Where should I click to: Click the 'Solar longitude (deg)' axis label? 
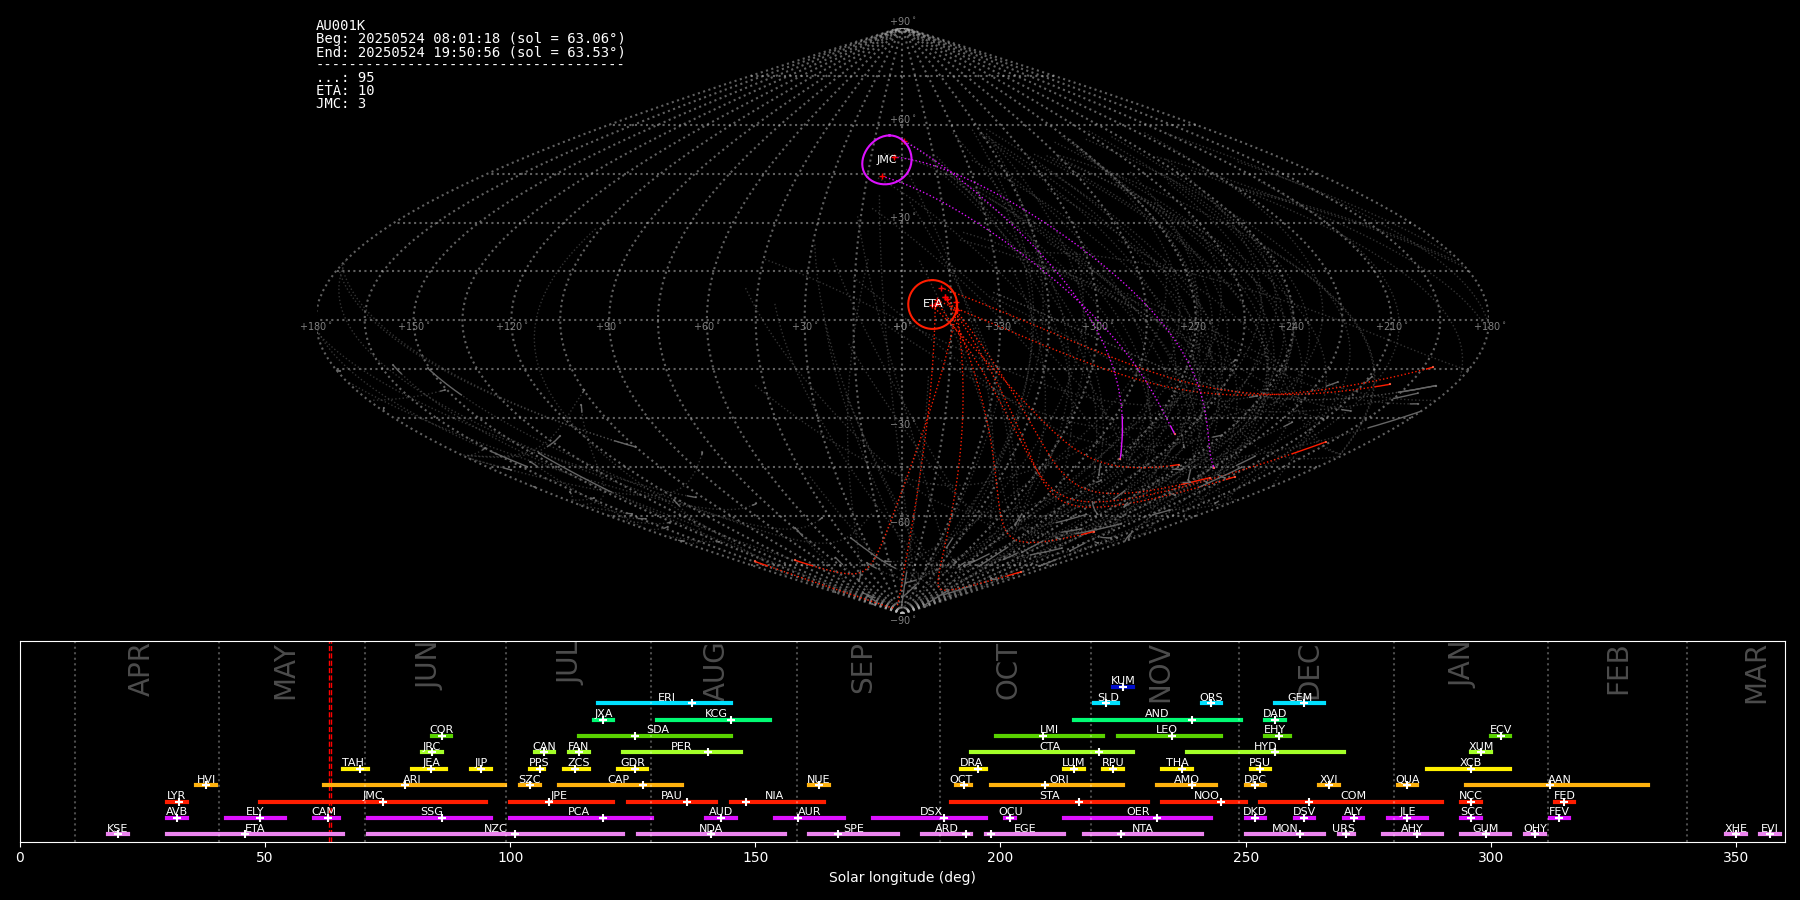click(902, 877)
